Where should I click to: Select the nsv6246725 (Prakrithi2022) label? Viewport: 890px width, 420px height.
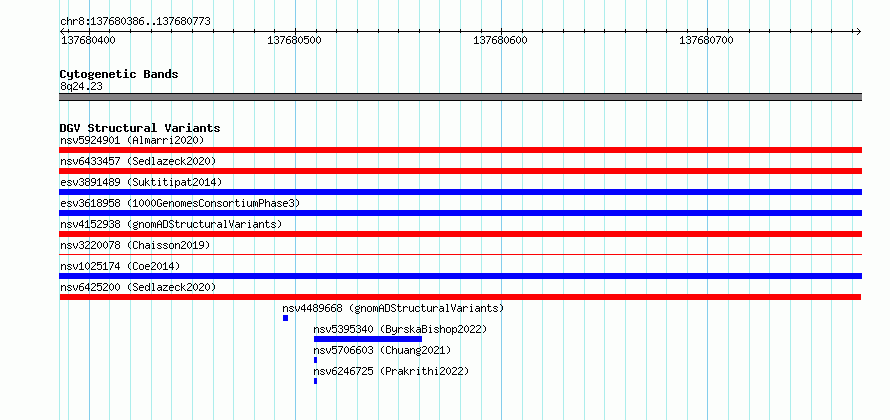point(391,371)
